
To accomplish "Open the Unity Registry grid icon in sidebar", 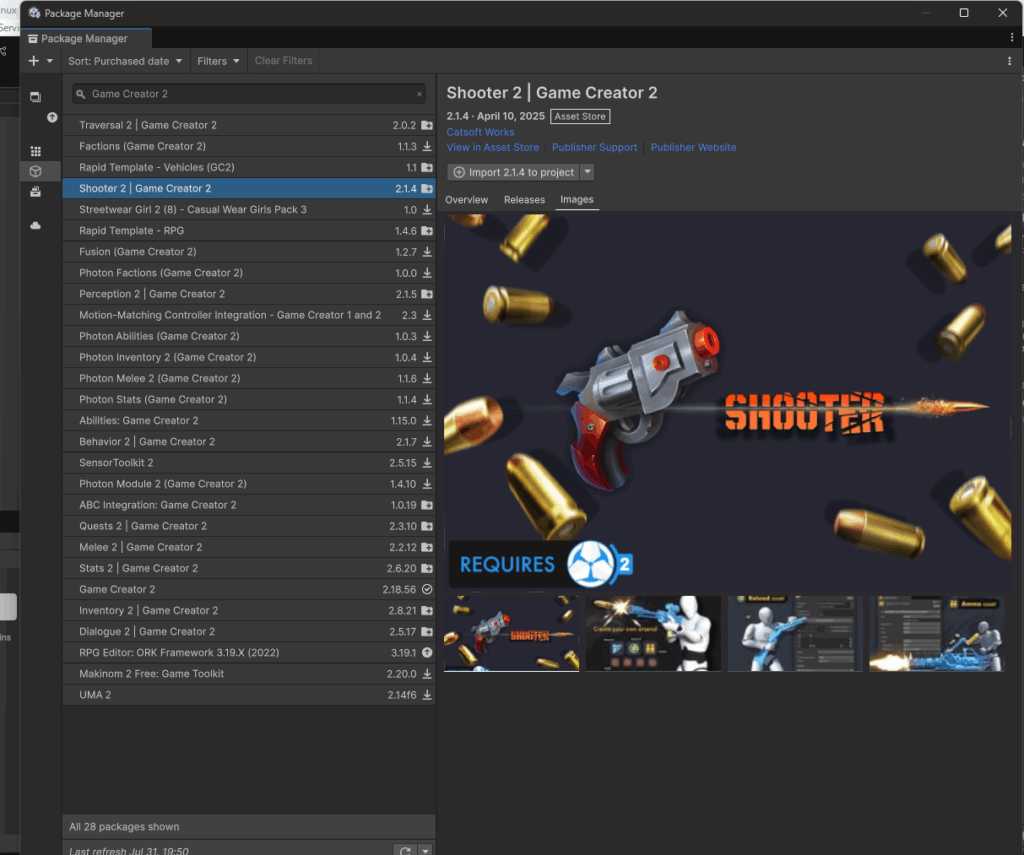I will 35,151.
